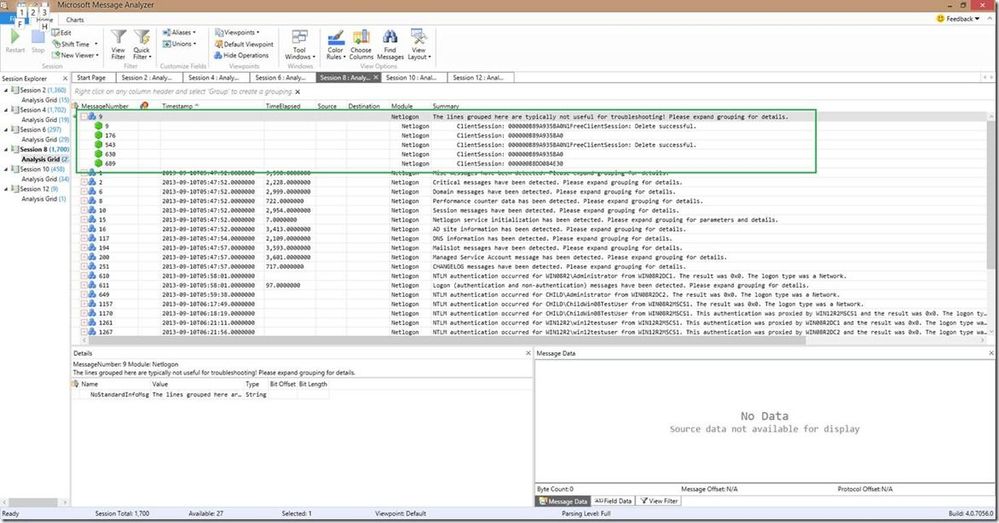Switch to the View Filter bottom tab
Screen dimensions: 999x523
[x=659, y=501]
